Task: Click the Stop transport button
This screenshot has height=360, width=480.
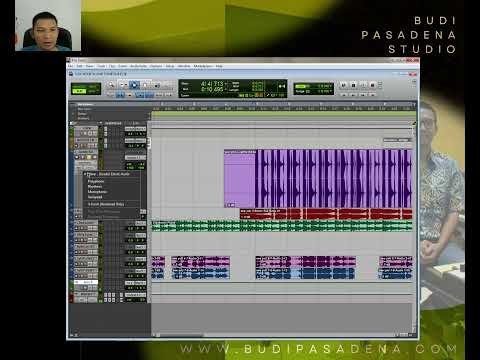Action: click(354, 85)
